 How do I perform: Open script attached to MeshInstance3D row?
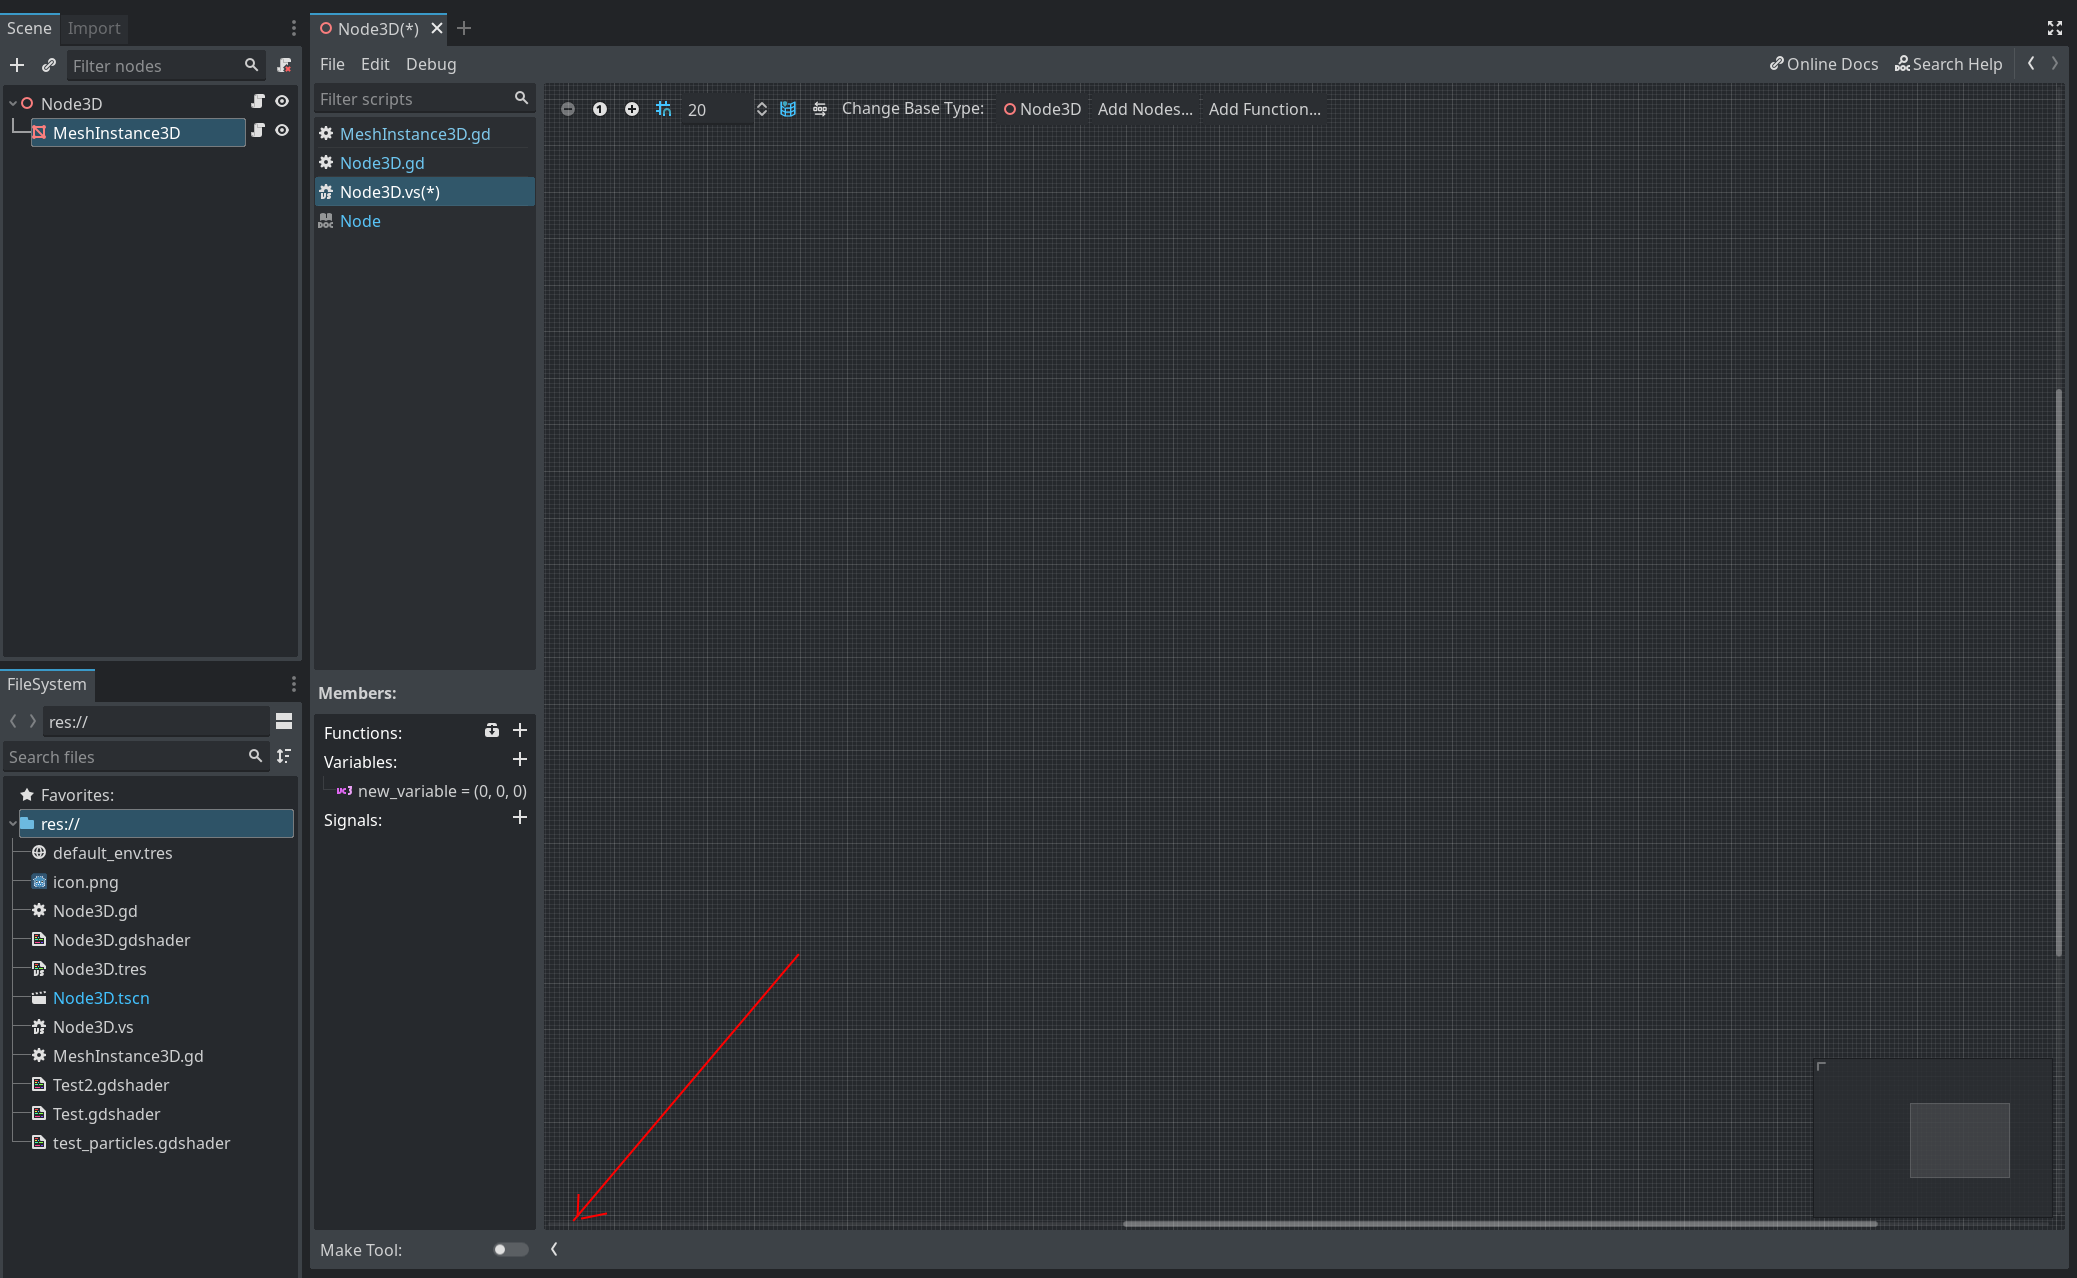click(257, 131)
